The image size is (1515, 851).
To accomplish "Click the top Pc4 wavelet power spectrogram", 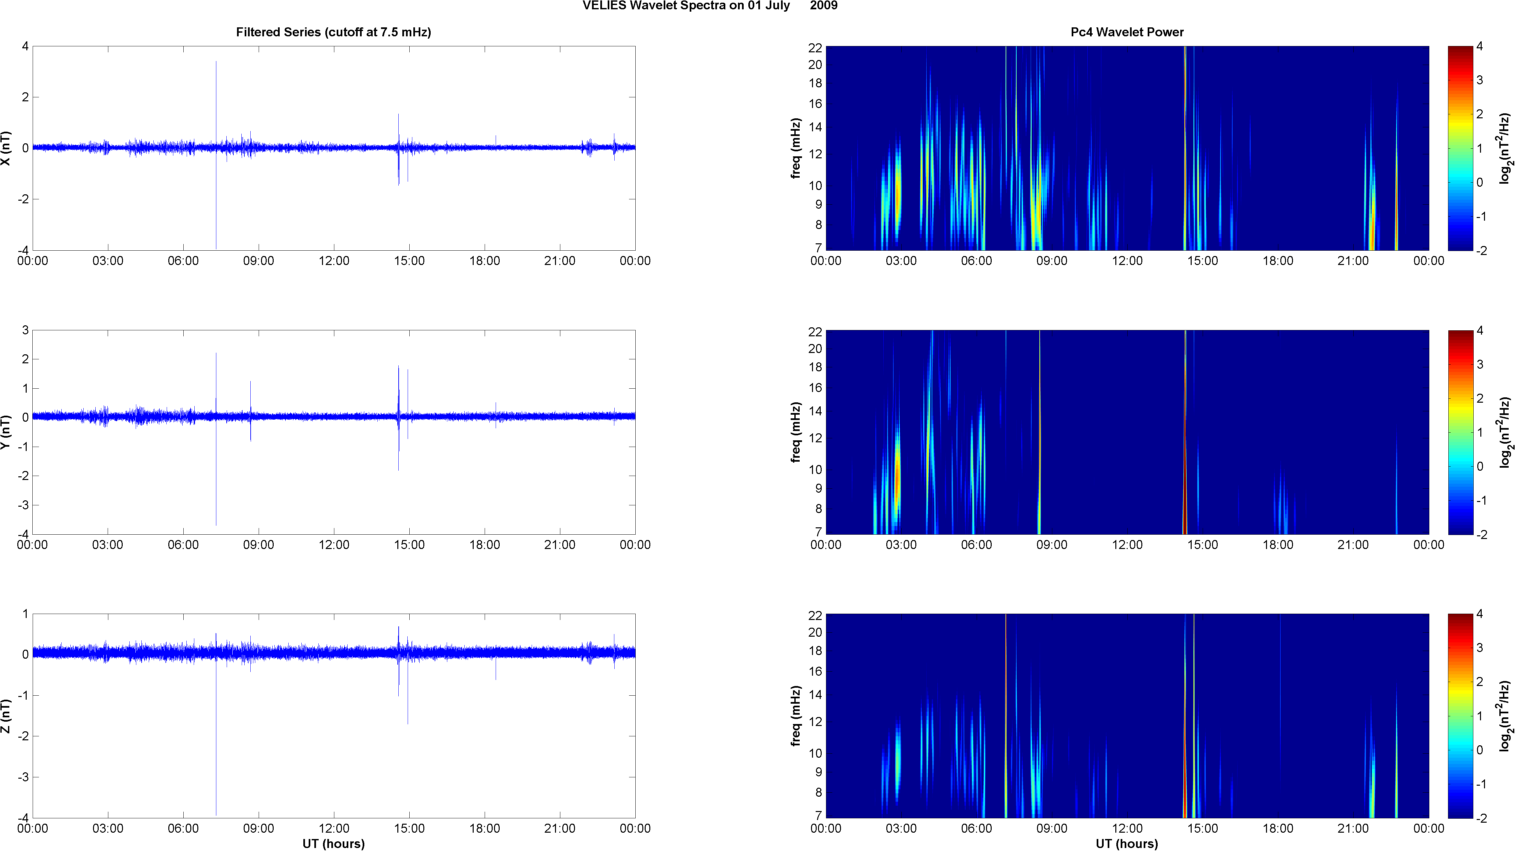I will [x=1127, y=148].
